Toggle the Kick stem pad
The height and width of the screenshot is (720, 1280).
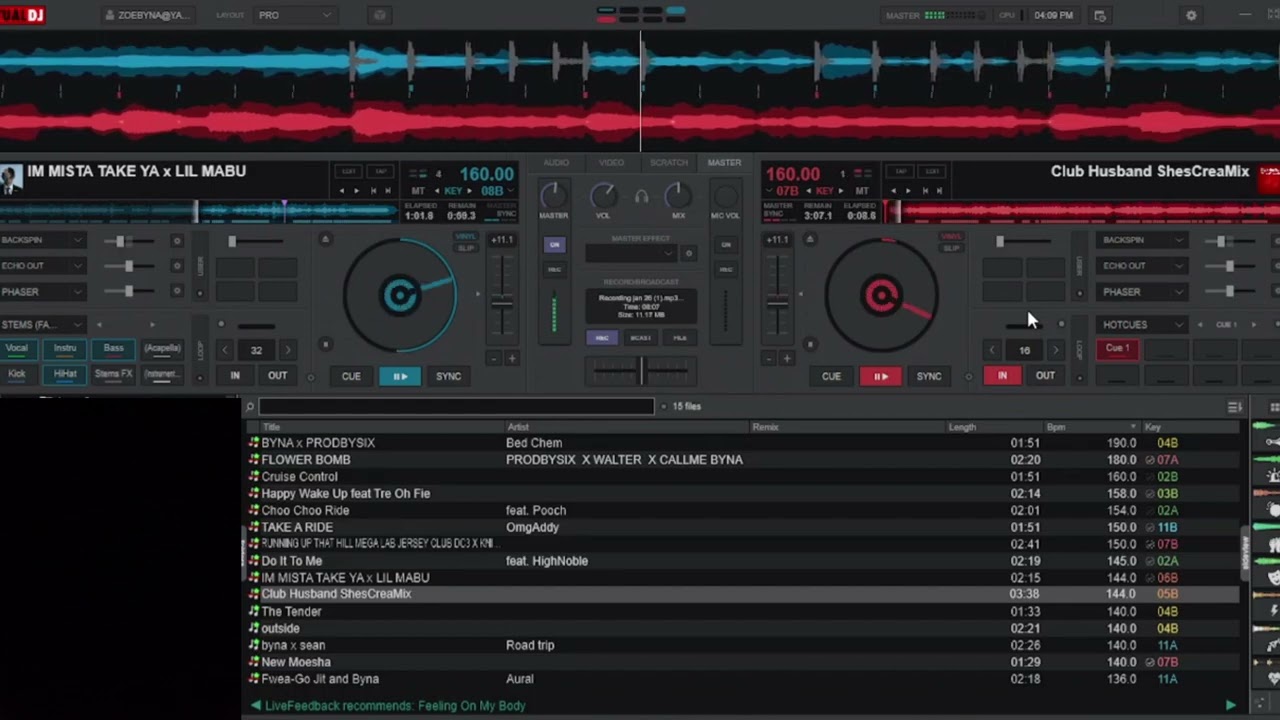[x=17, y=374]
